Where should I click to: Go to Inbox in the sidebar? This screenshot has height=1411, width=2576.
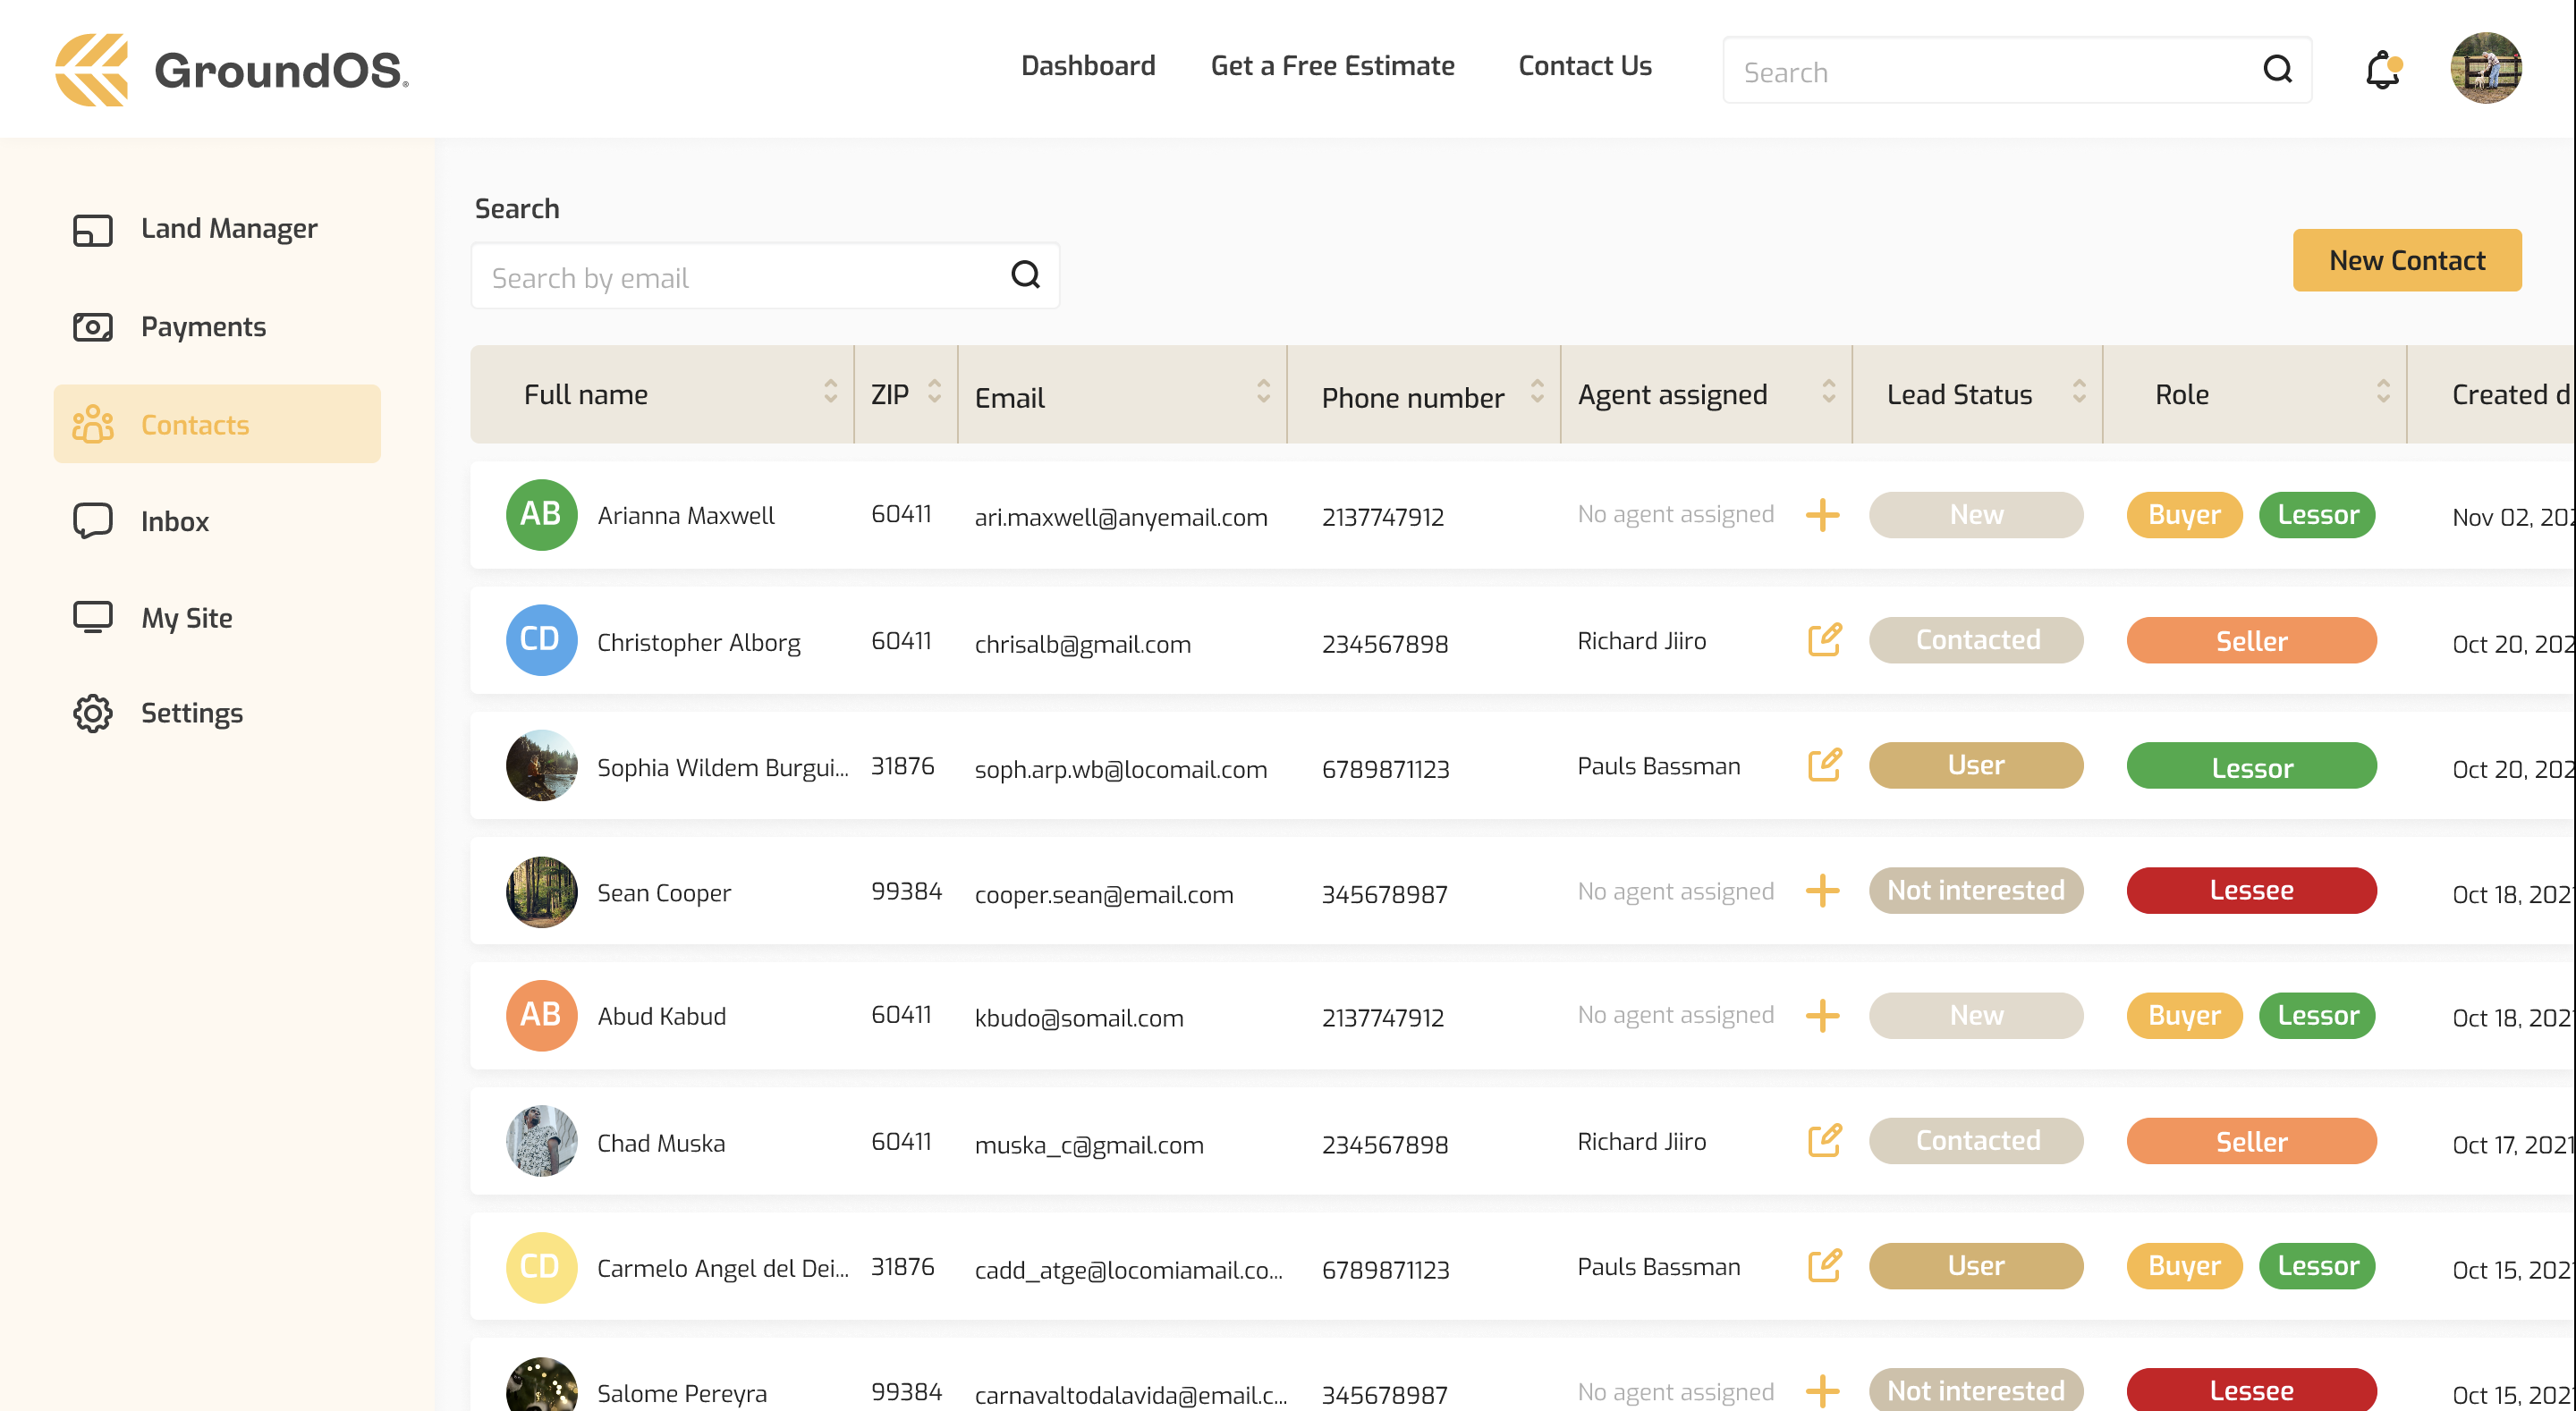tap(174, 521)
